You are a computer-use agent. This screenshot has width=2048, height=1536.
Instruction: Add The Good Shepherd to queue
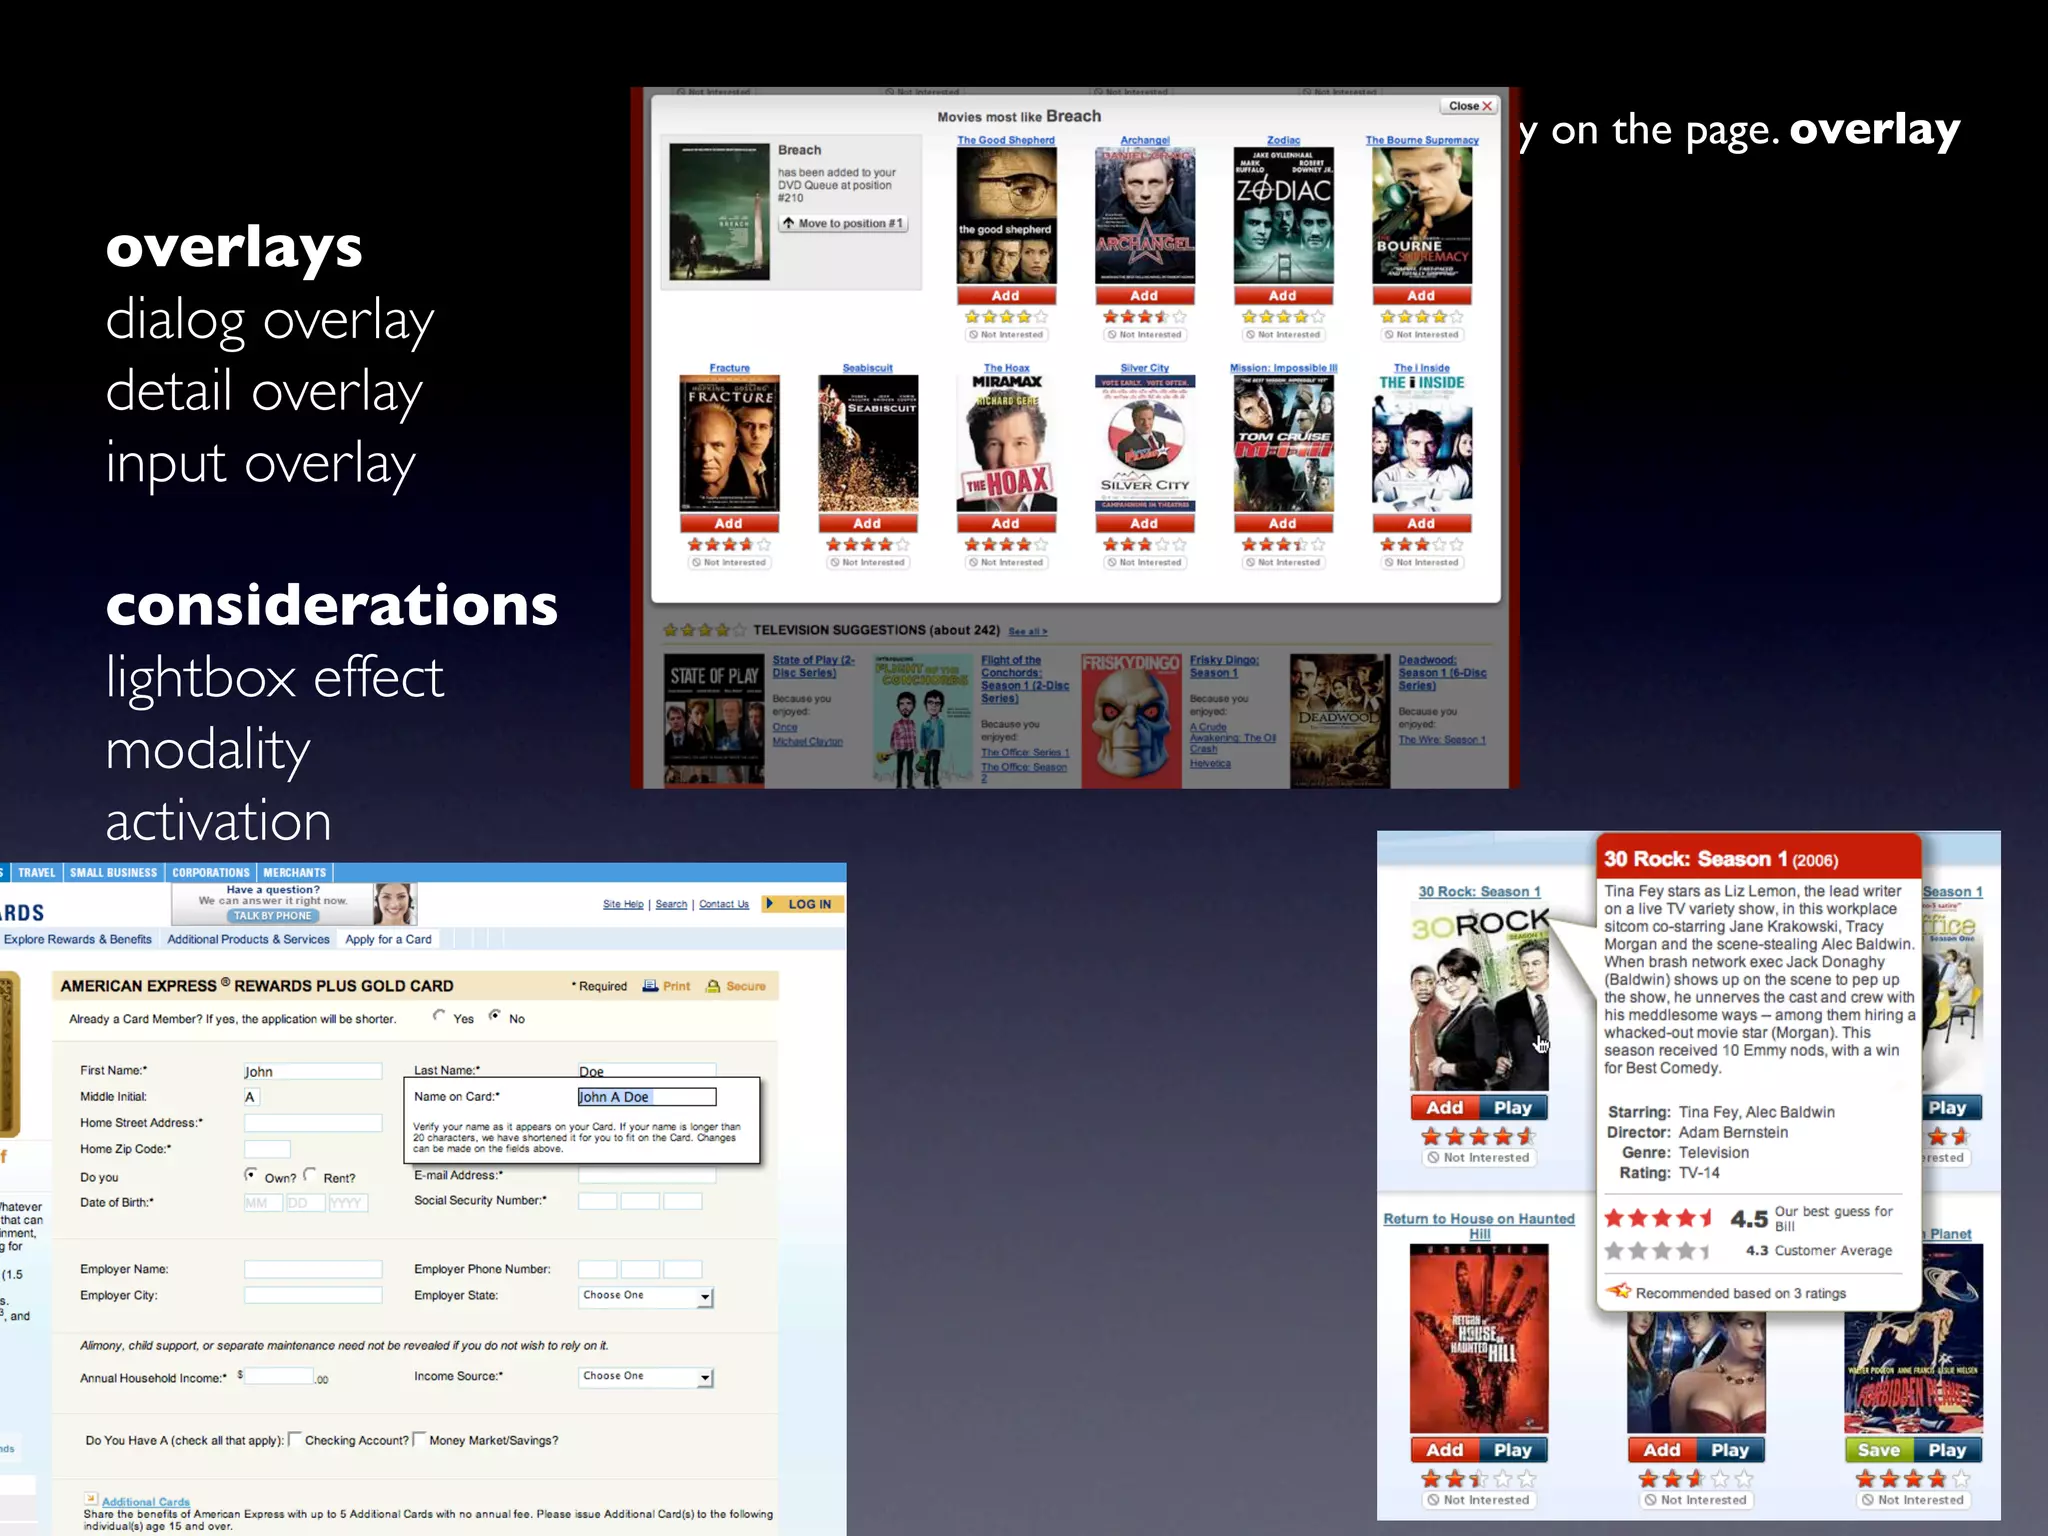pos(1005,296)
